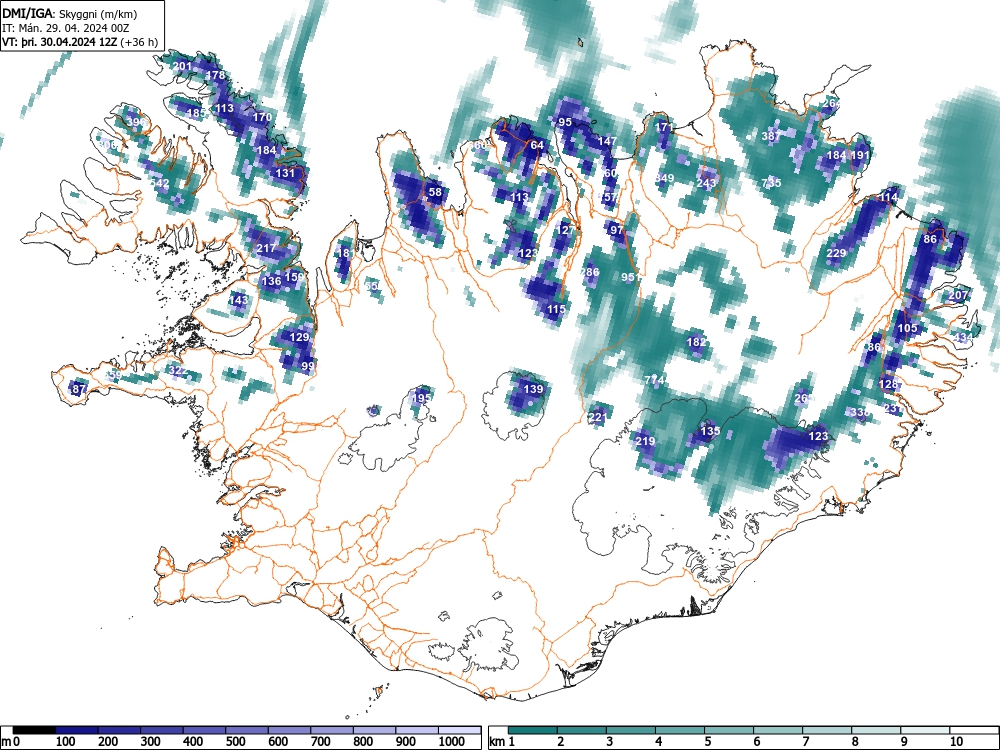
Task: Click the '115' visibility value
Action: 556,309
